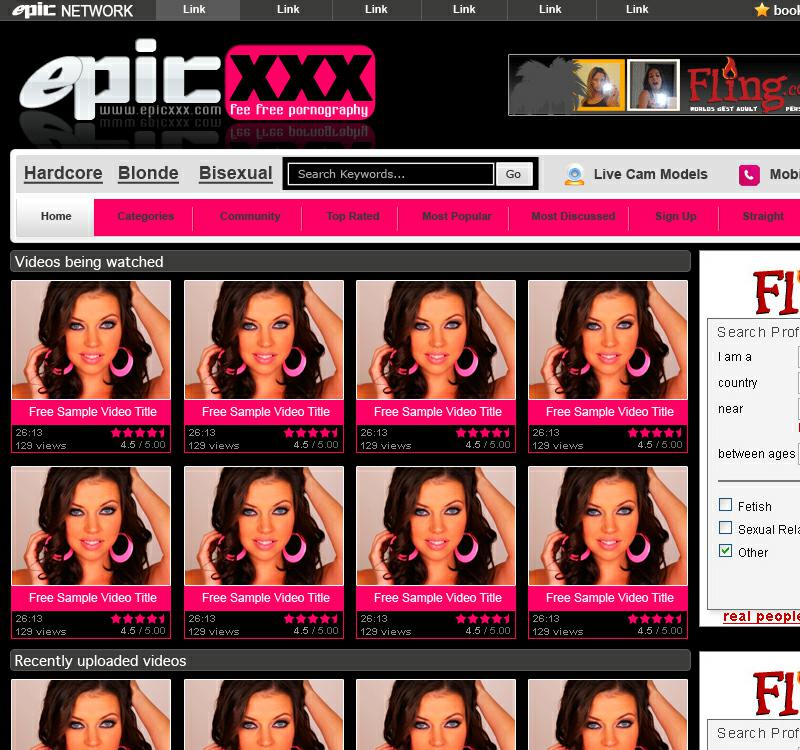Switch to the Community tab
800x750 pixels.
click(249, 216)
